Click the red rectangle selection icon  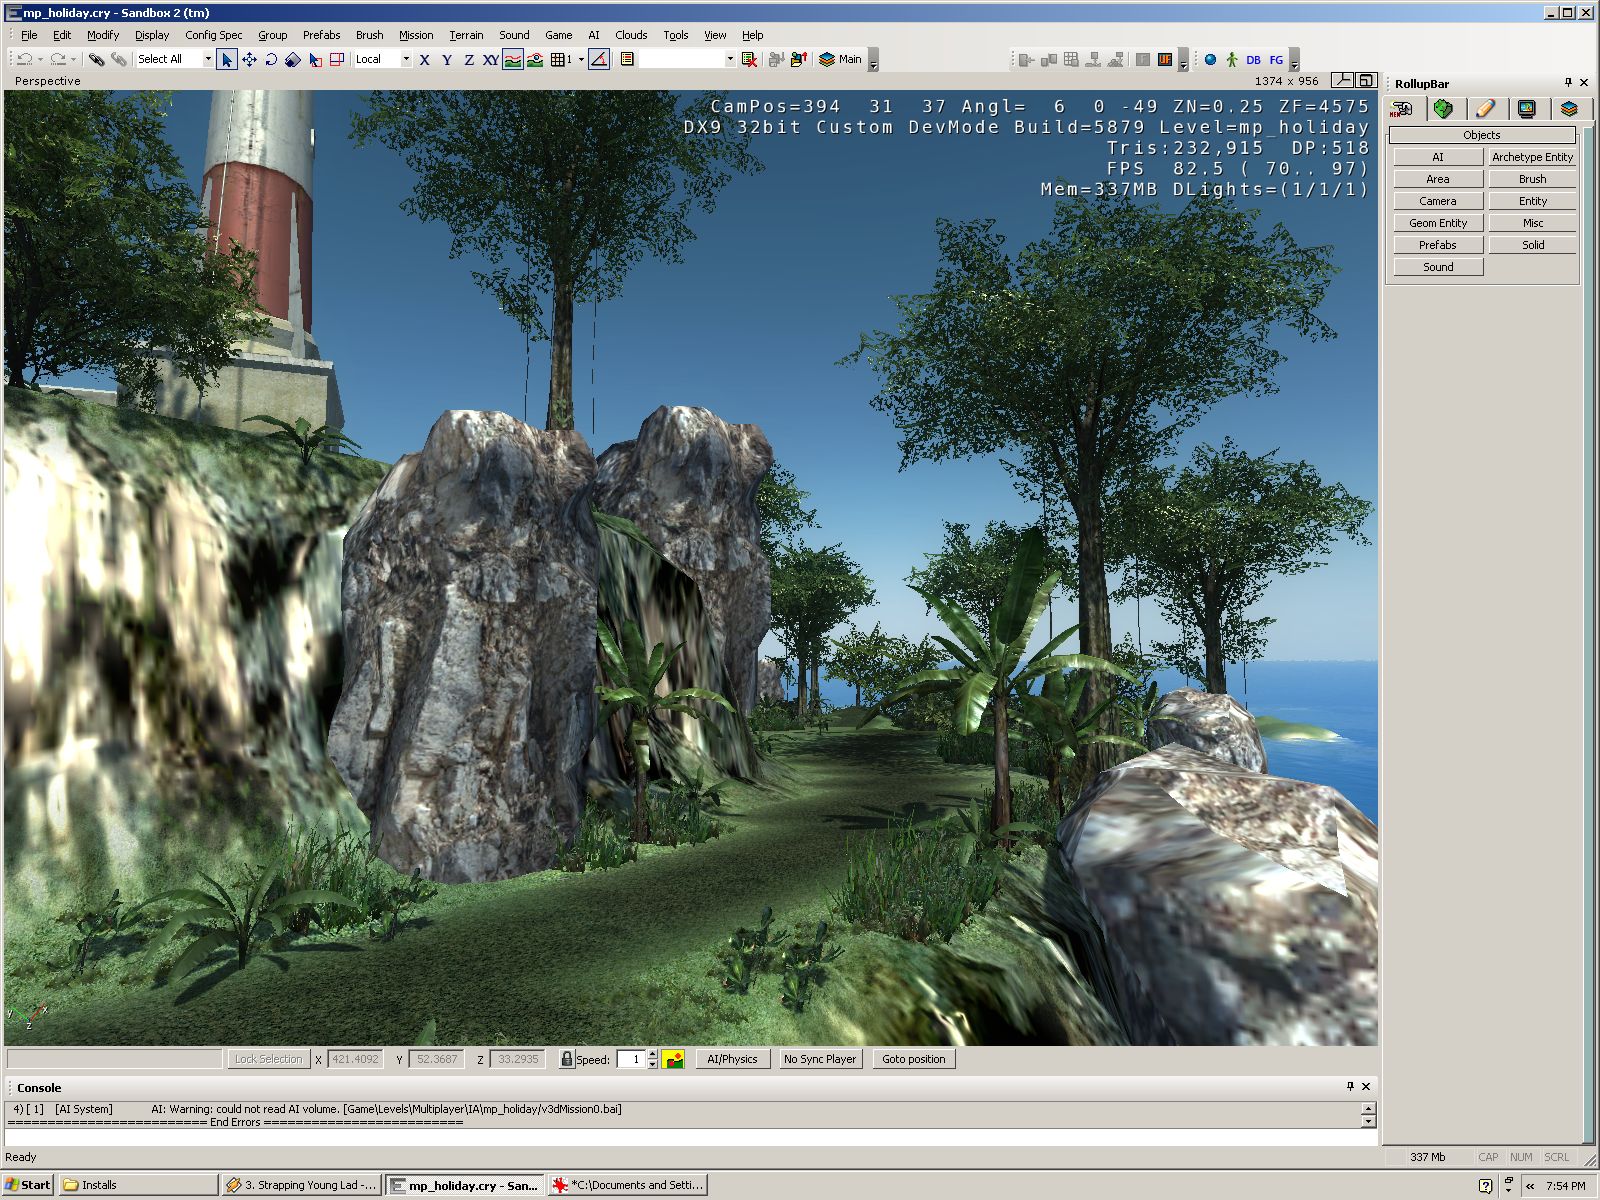point(337,60)
